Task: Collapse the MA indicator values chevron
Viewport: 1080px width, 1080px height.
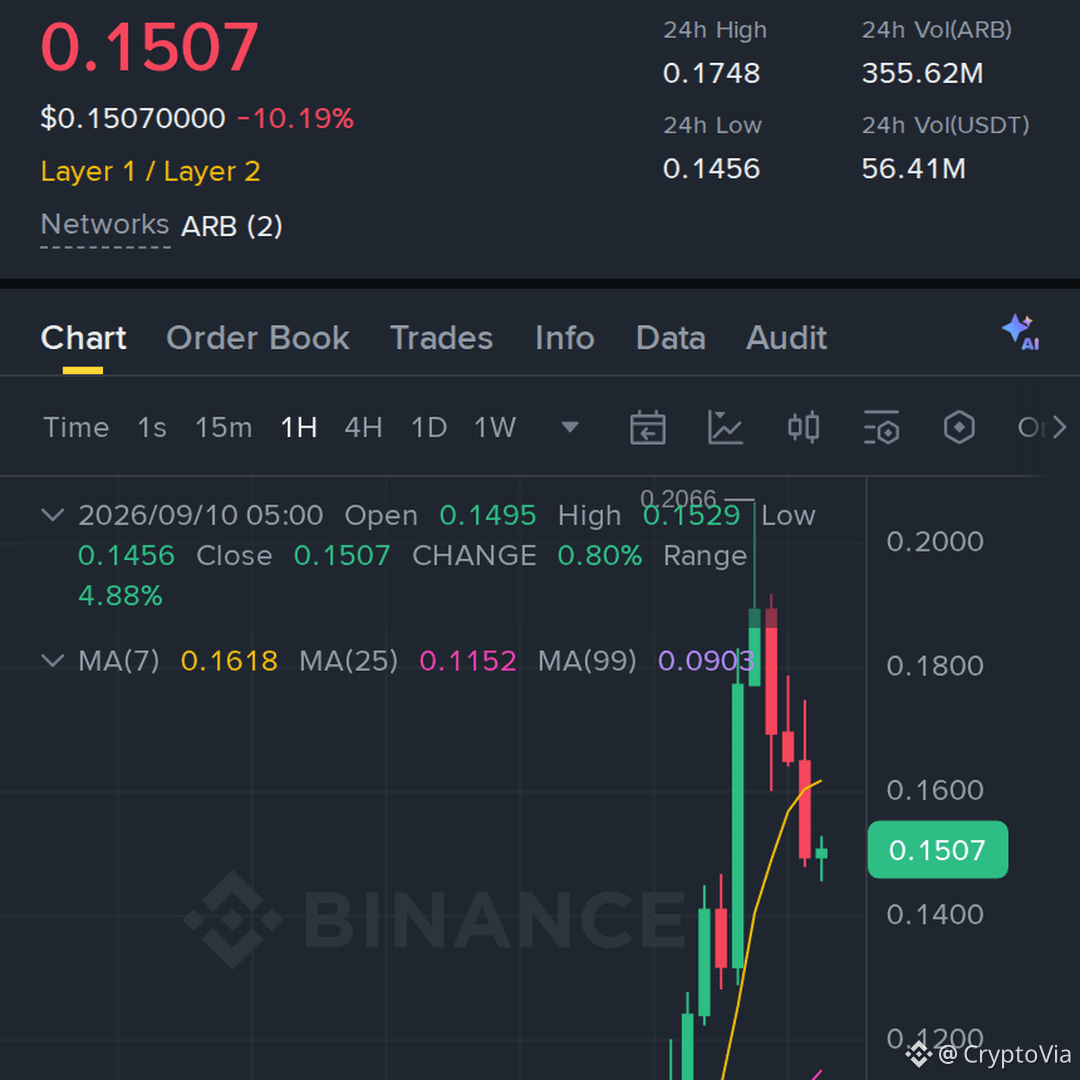Action: click(53, 661)
